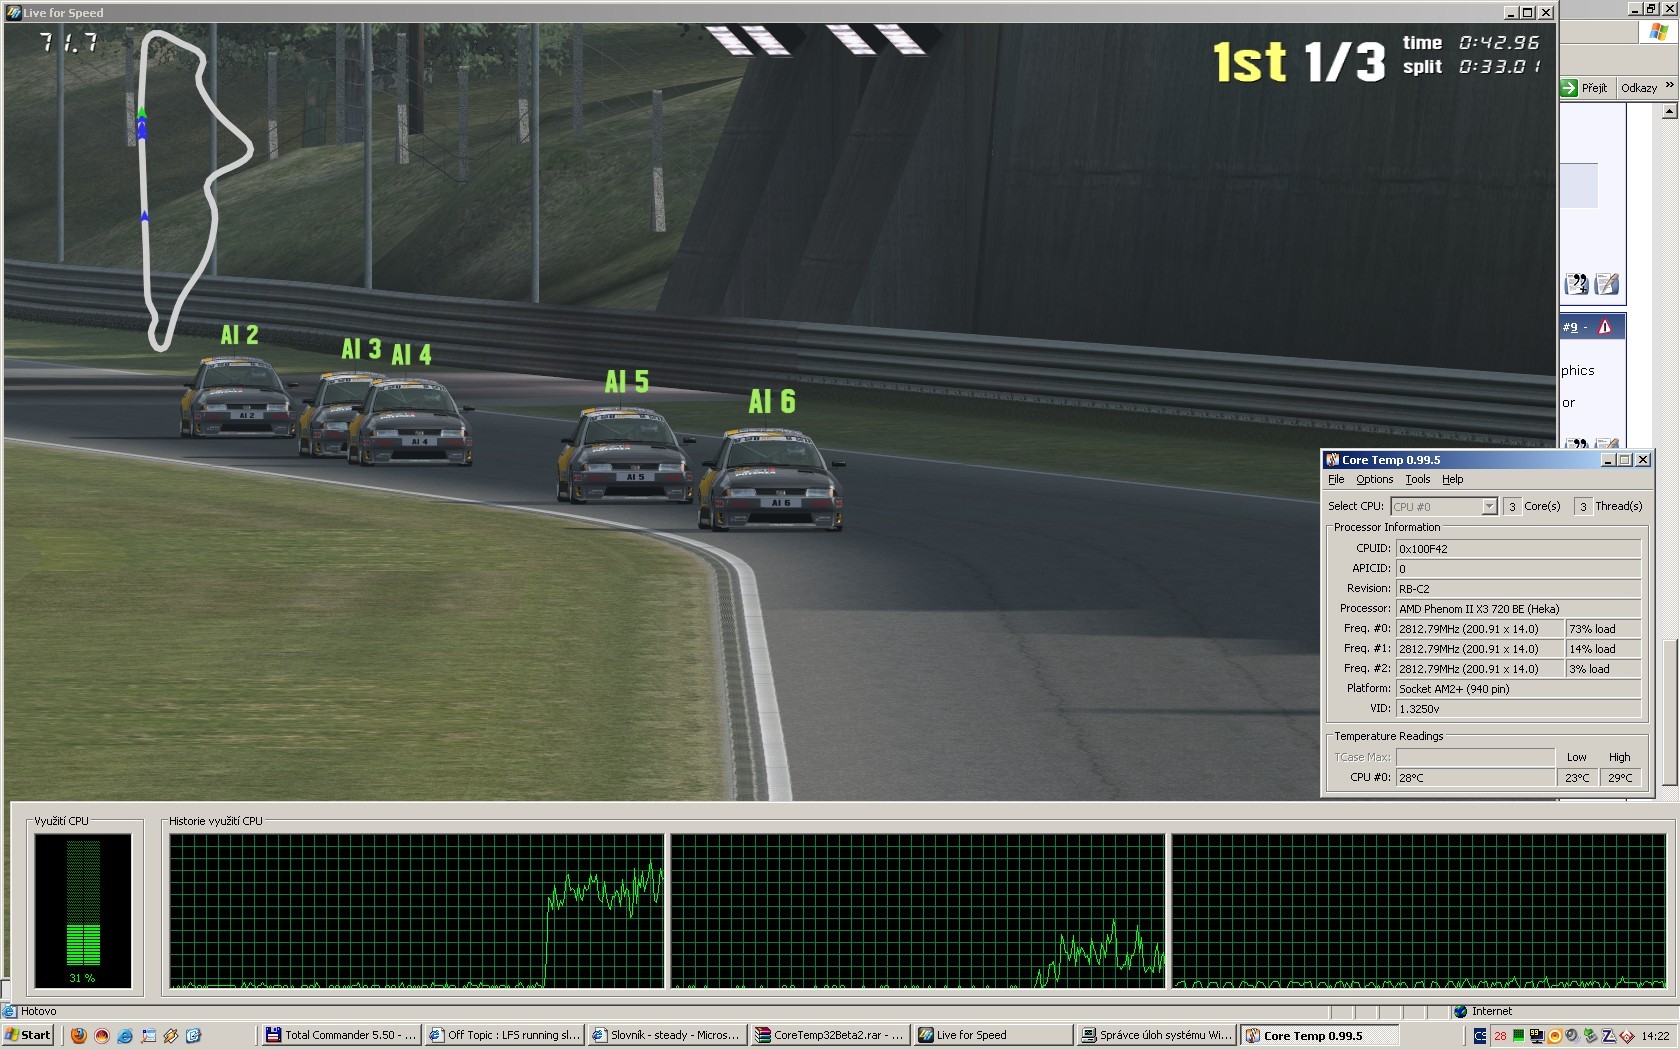Open the Tools menu in Core Temp
The height and width of the screenshot is (1050, 1680).
tap(1418, 480)
